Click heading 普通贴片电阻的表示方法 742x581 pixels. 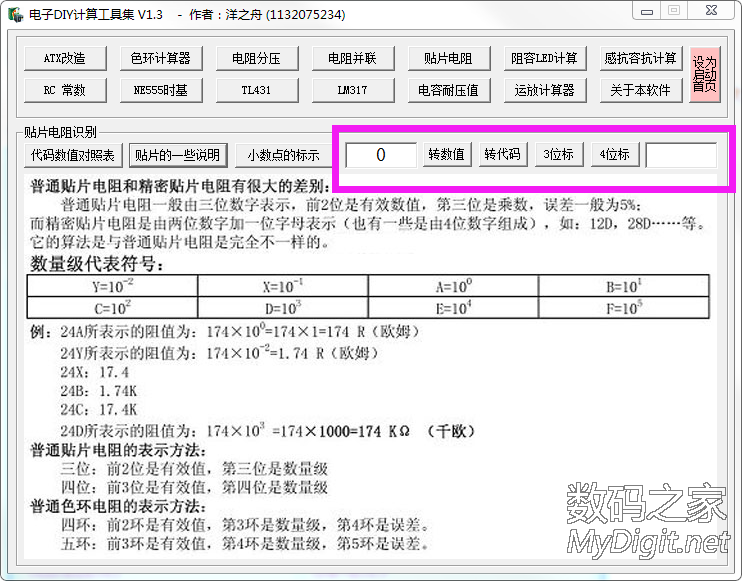118,450
